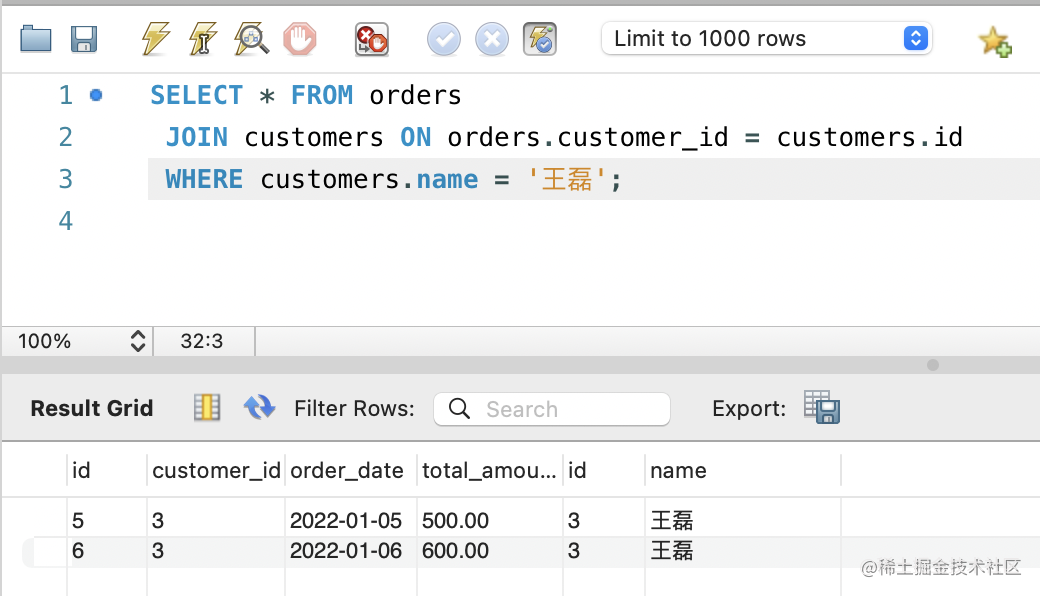Viewport: 1040px width, 596px height.
Task: Stop query execution red hand icon
Action: (300, 38)
